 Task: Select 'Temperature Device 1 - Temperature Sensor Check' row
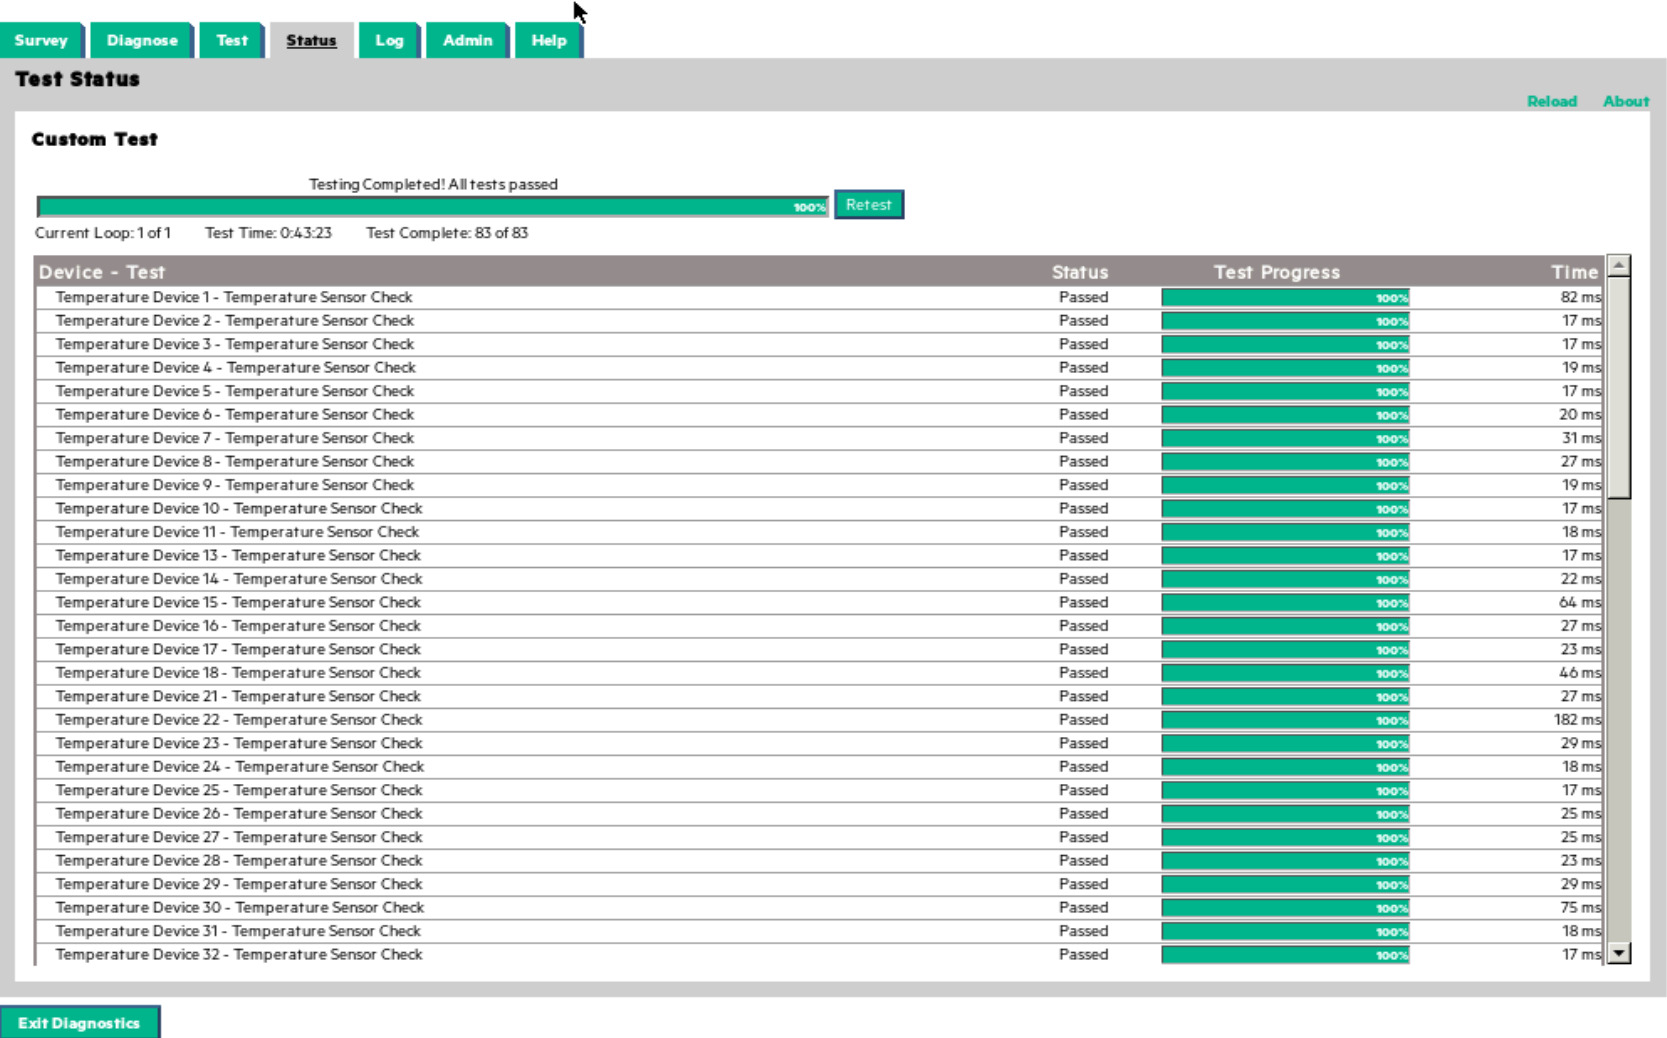tap(819, 297)
